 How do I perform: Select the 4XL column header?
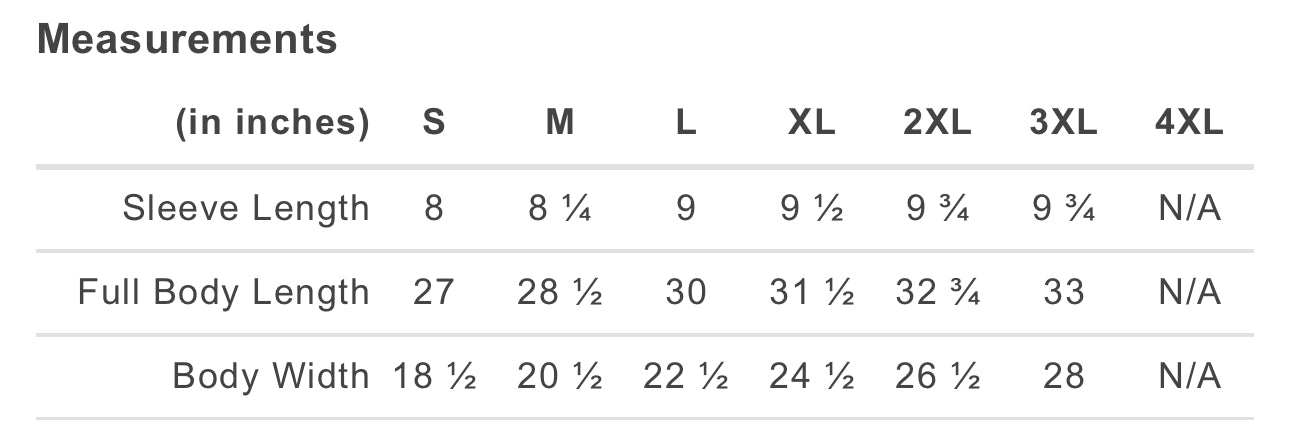1188,123
